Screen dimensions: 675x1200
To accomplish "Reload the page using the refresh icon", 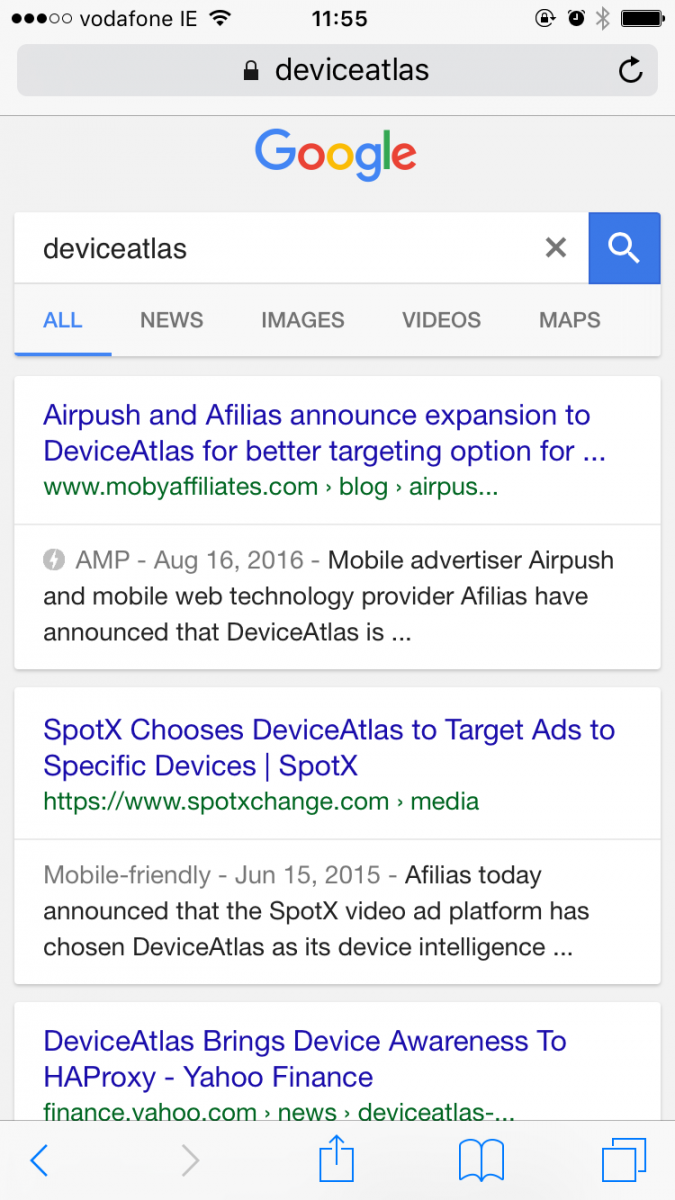I will (630, 70).
